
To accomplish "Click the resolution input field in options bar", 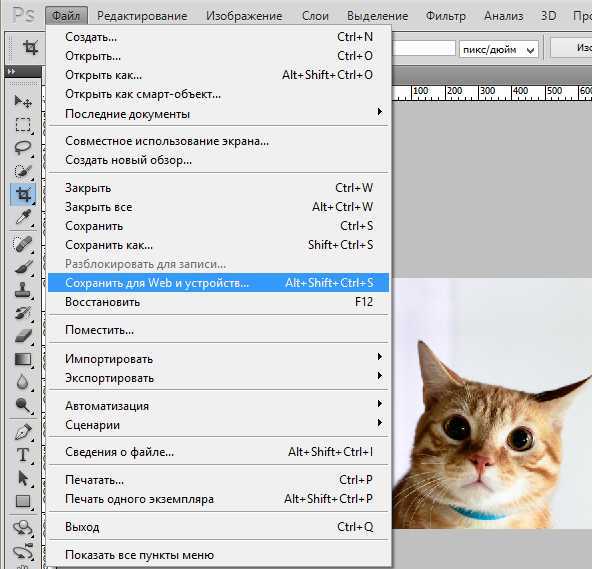I will (x=424, y=49).
